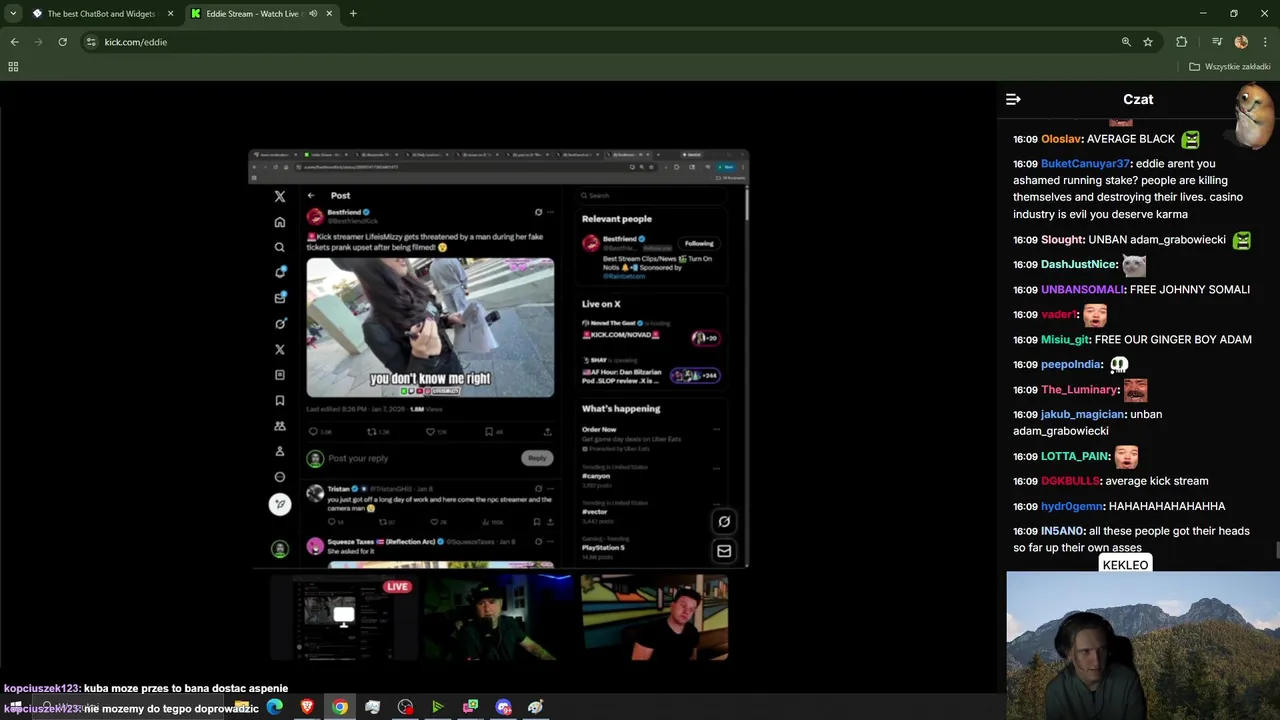This screenshot has width=1280, height=720.
Task: Open the Chrome three-dot menu
Action: click(1266, 42)
